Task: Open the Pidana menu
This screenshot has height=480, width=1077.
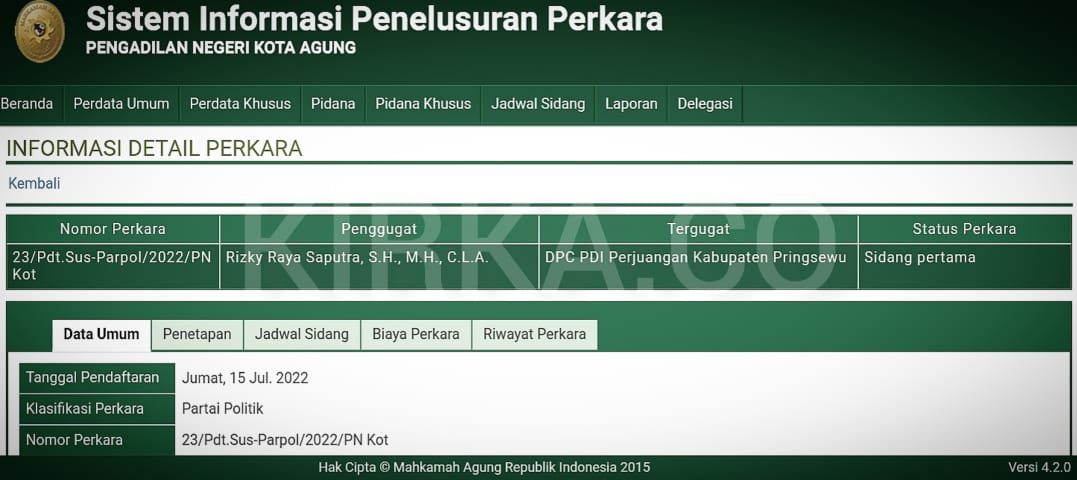Action: (333, 104)
